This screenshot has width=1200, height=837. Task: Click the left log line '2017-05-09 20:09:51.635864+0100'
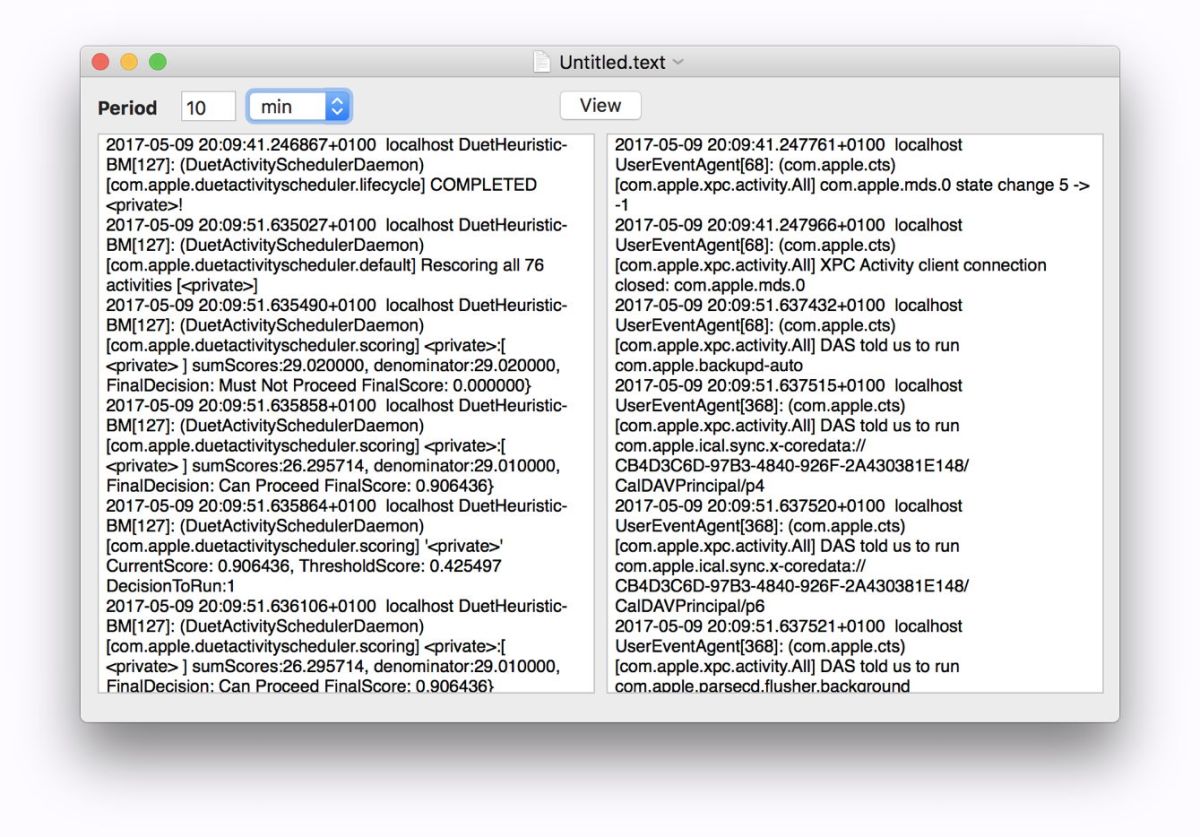tap(241, 506)
